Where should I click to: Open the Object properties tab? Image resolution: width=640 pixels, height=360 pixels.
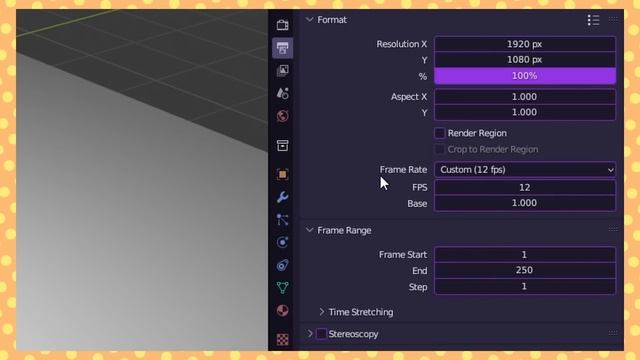(282, 174)
